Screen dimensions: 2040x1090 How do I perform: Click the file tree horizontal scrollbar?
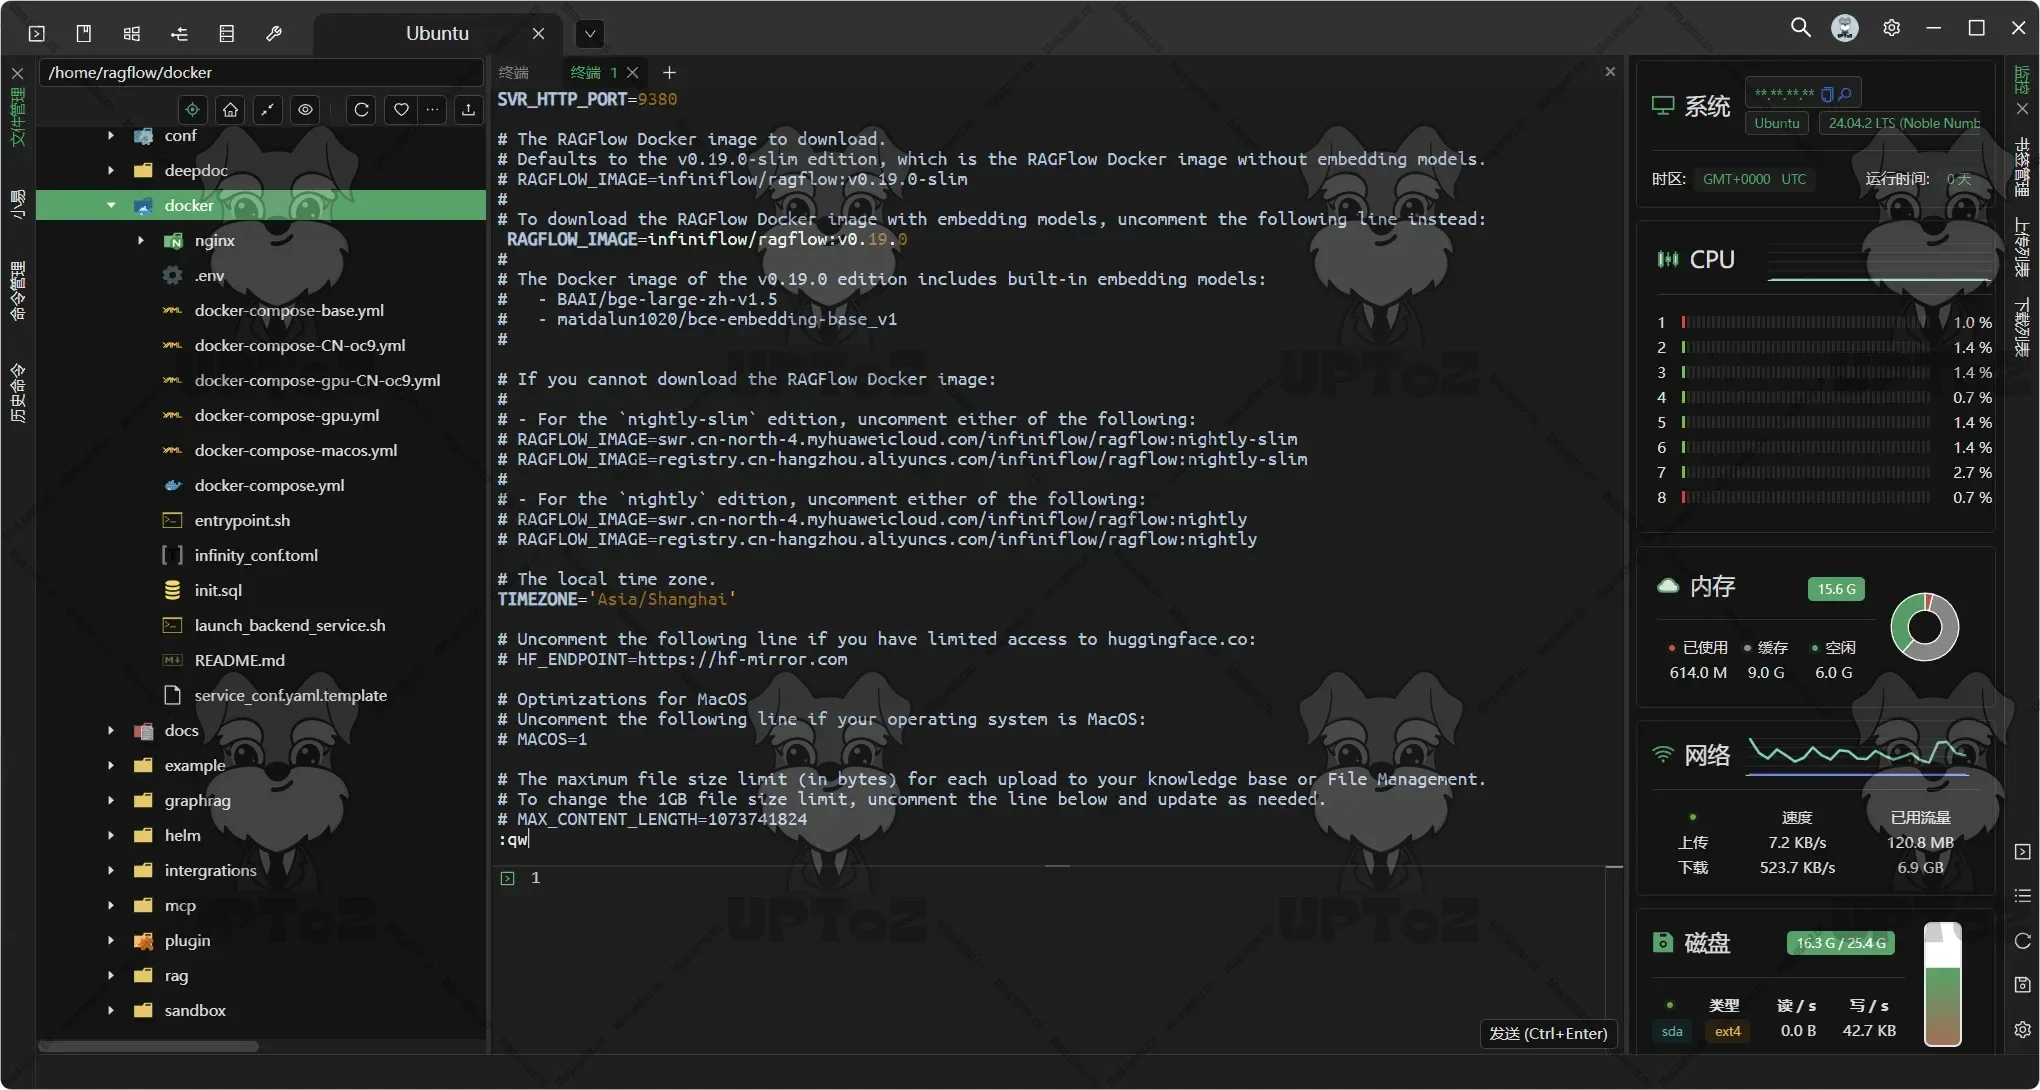point(148,1046)
